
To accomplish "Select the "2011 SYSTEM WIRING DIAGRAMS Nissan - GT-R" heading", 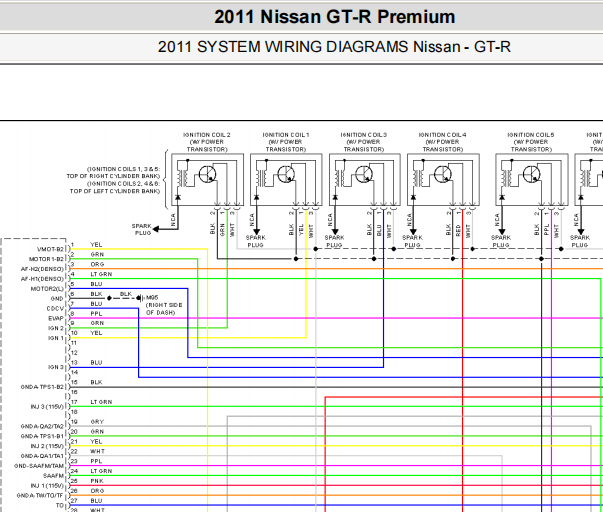I will pos(334,47).
